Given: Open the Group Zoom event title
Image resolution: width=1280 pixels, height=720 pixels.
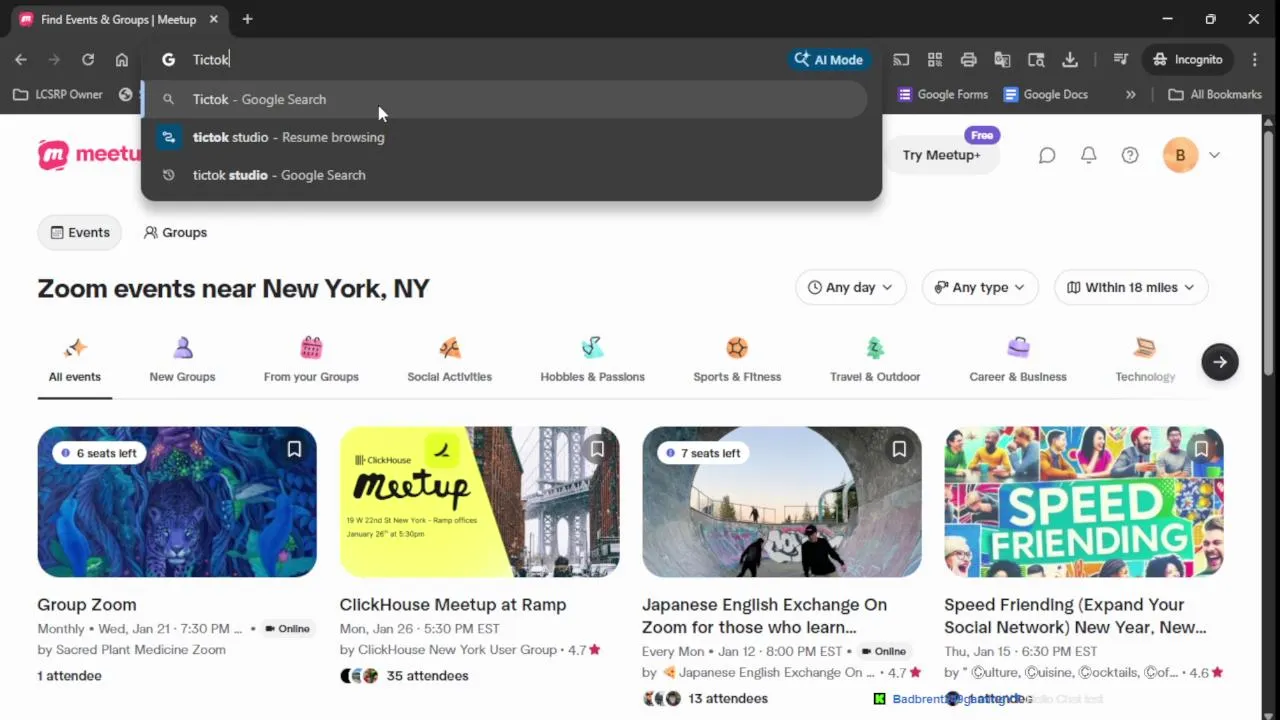Looking at the screenshot, I should (87, 604).
